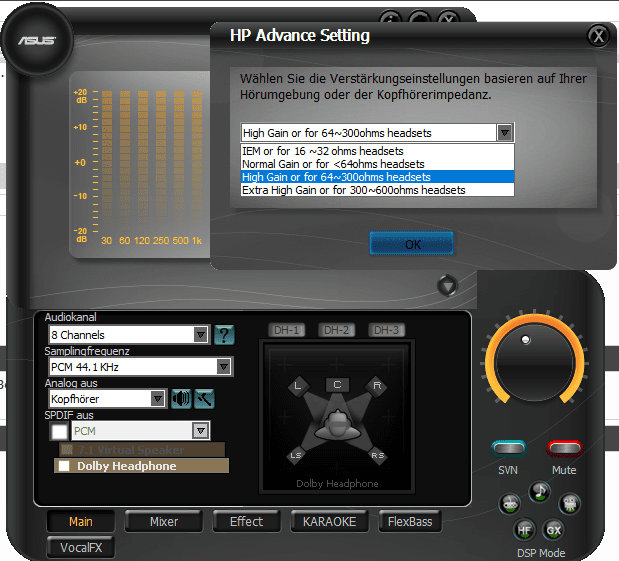Click the C center speaker icon
The width and height of the screenshot is (619, 561).
pos(337,385)
